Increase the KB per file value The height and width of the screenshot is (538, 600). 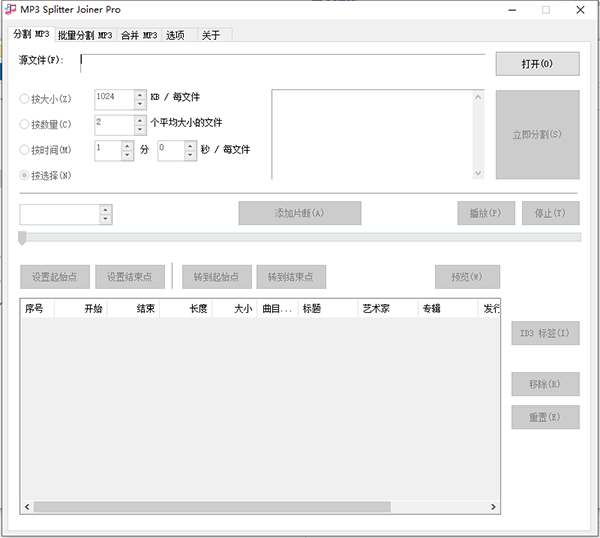[140, 95]
